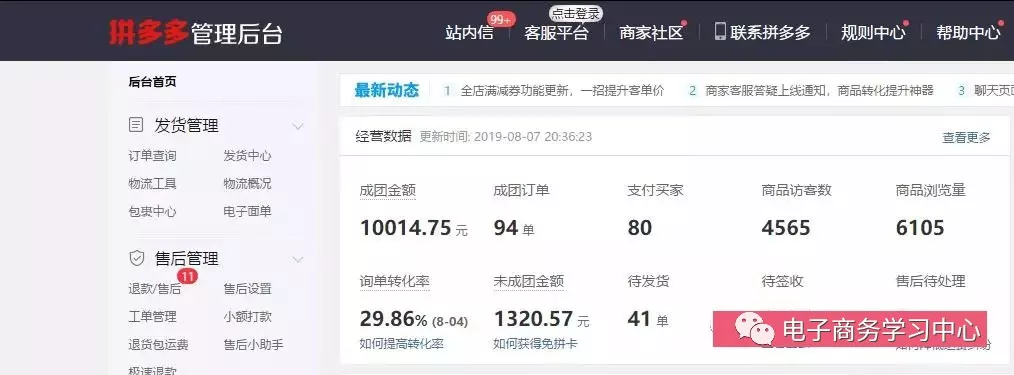Open 帮助中心

click(968, 32)
